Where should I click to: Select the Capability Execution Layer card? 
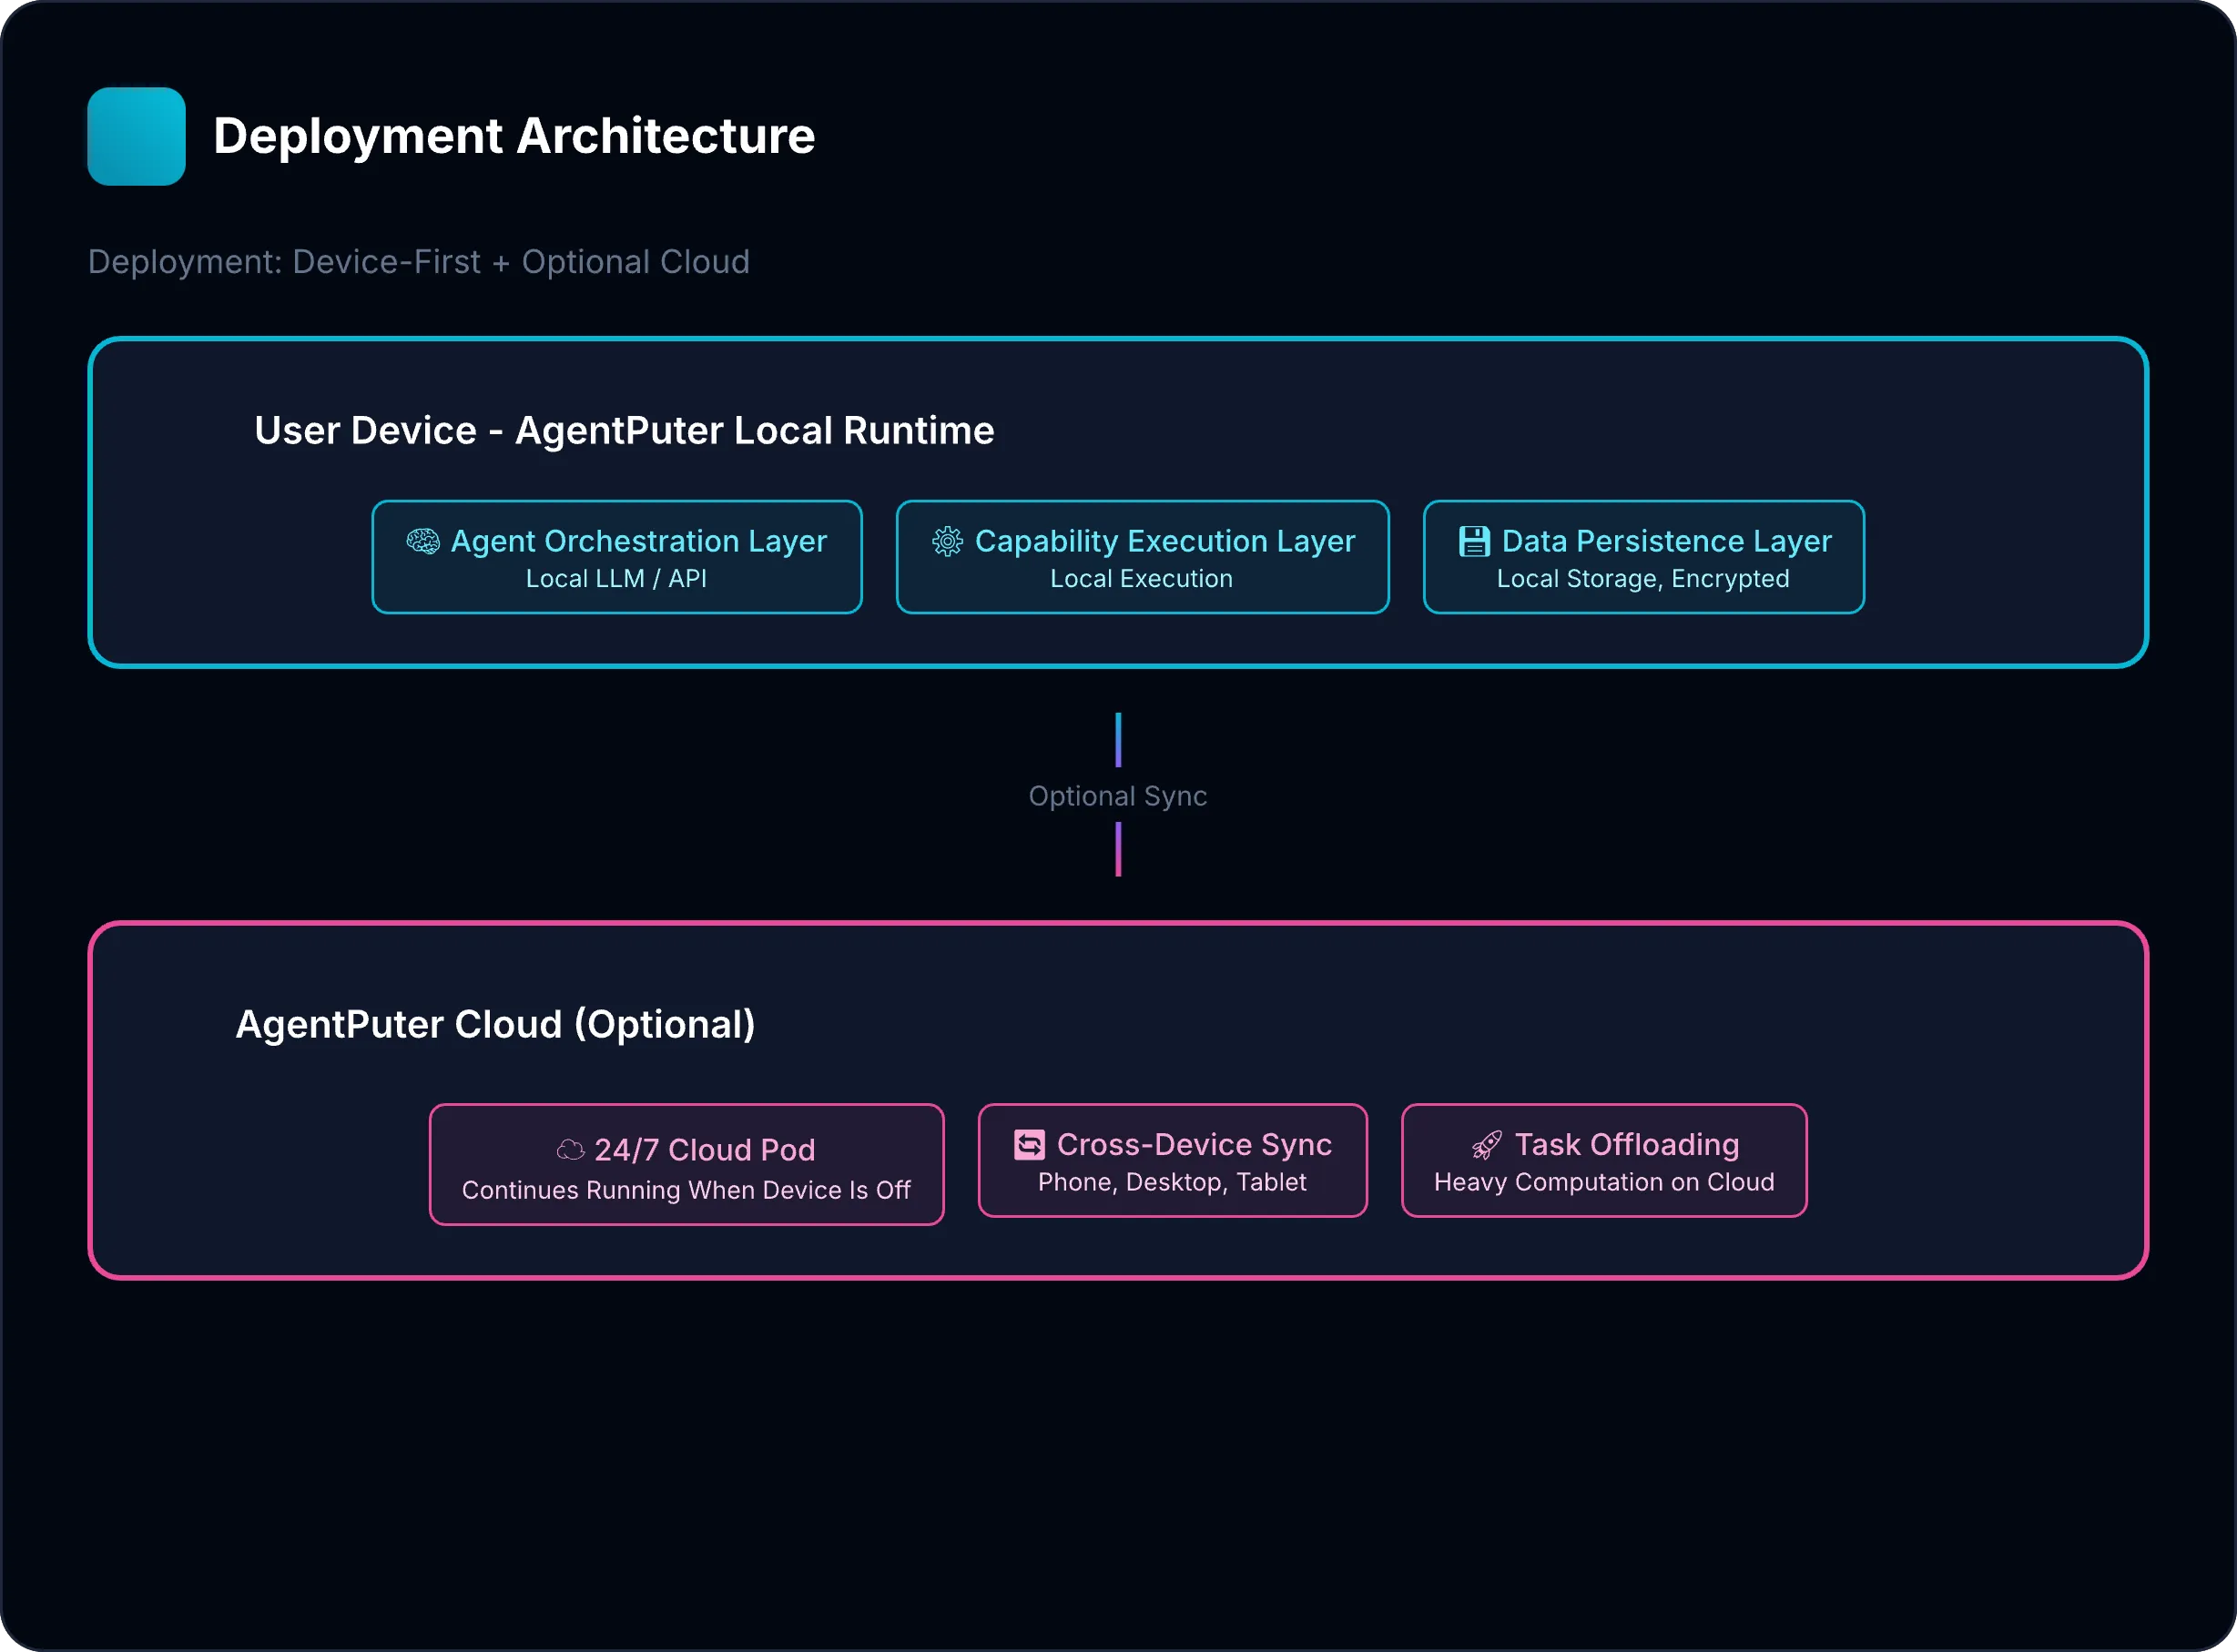pos(1141,557)
